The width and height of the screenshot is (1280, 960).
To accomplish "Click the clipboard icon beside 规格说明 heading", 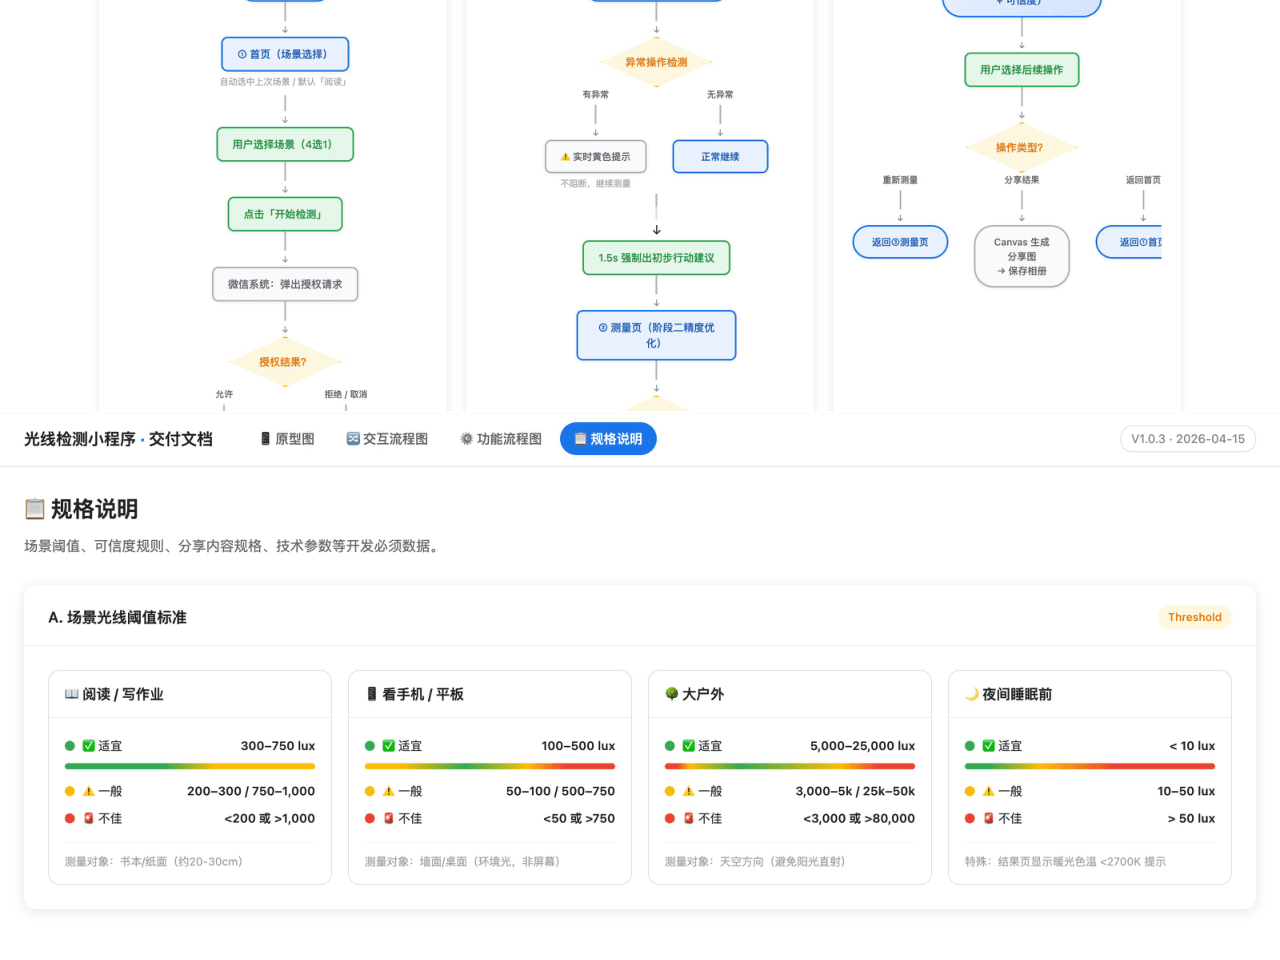I will (35, 509).
